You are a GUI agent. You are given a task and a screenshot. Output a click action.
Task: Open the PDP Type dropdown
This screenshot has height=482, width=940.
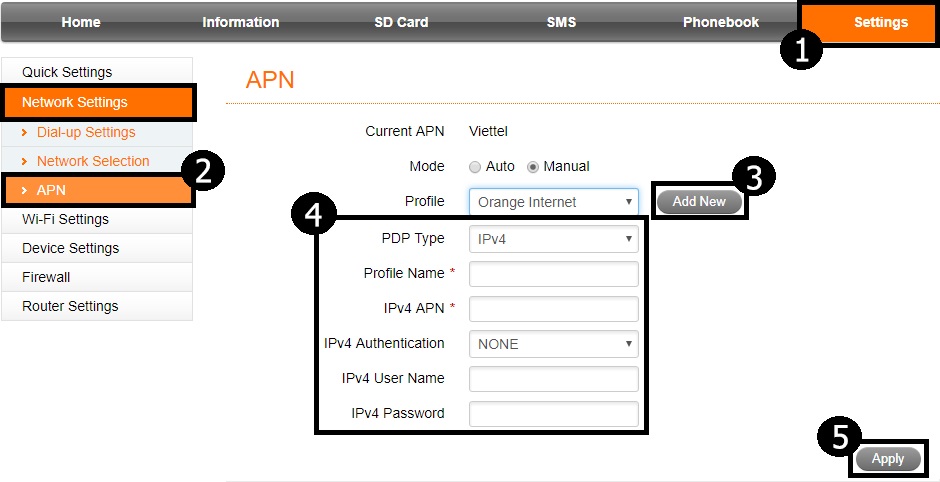point(553,239)
